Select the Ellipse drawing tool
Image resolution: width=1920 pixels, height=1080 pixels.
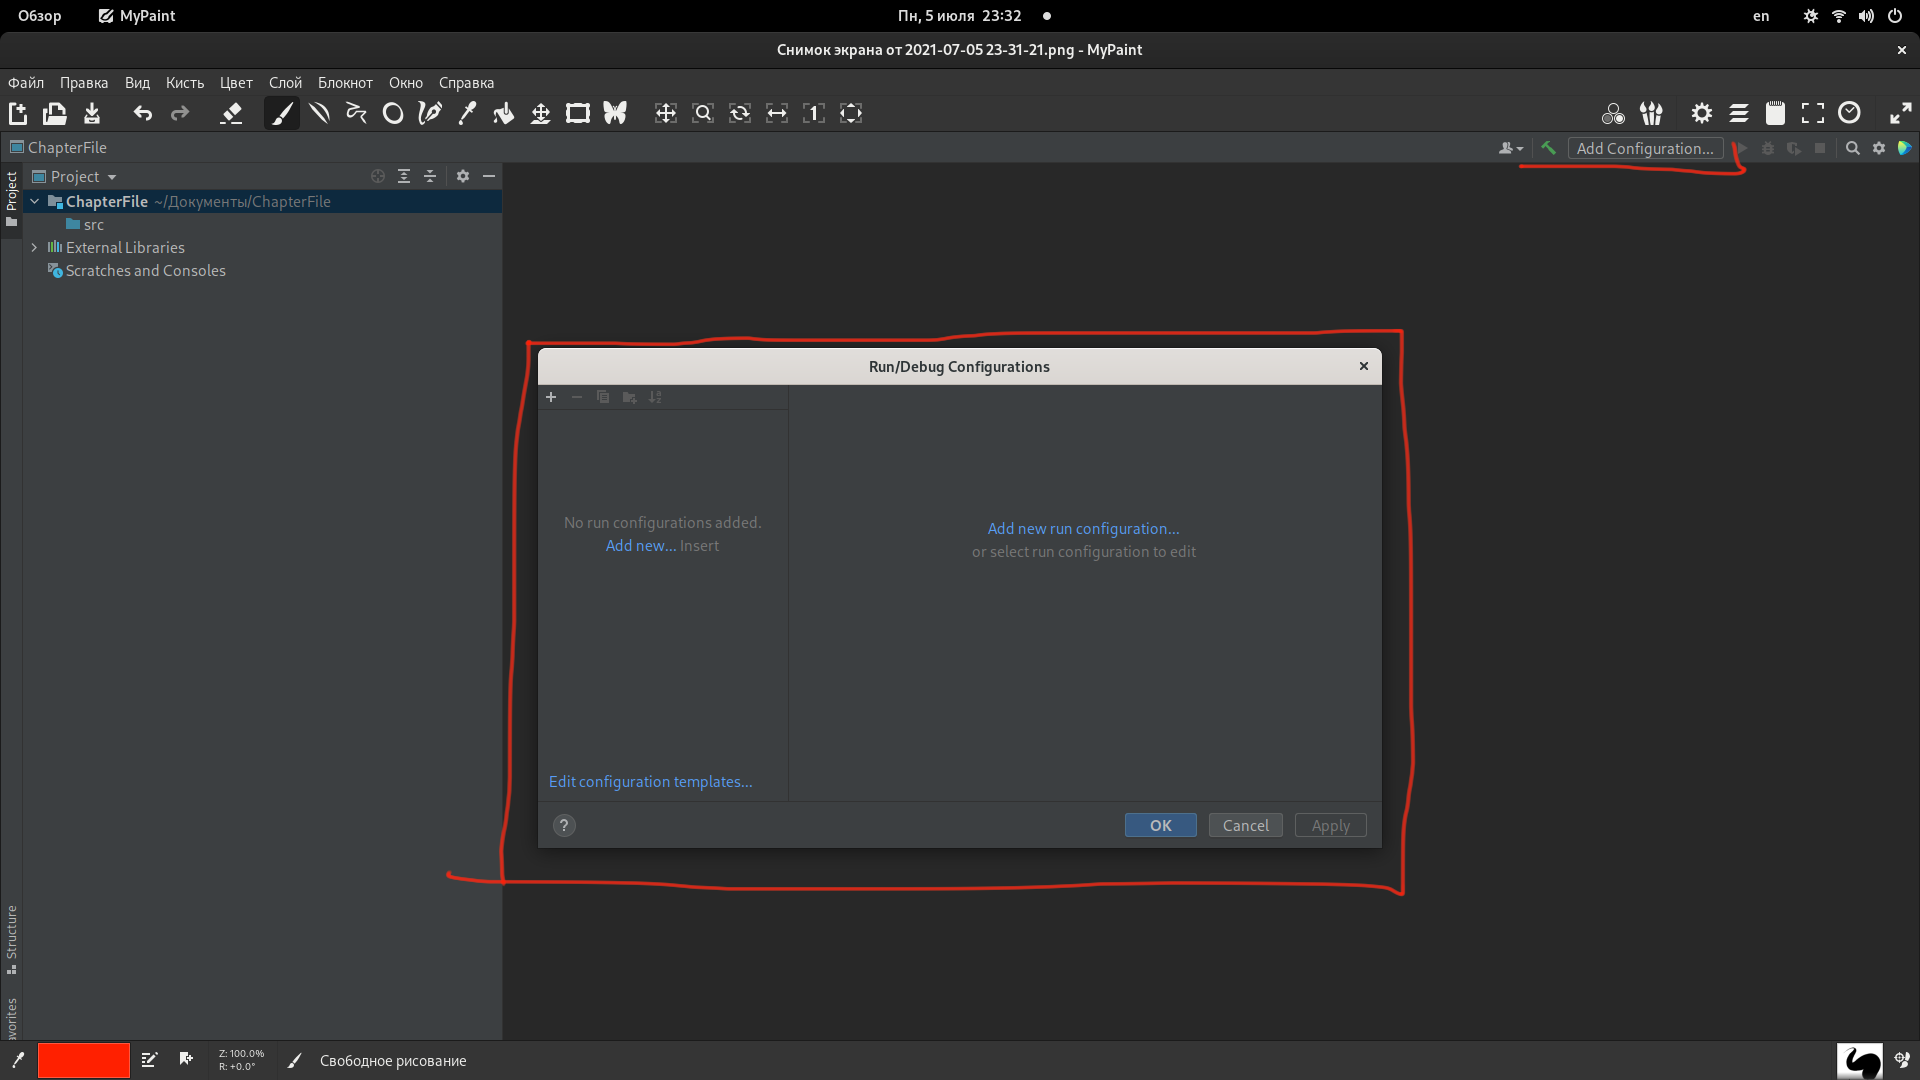pyautogui.click(x=393, y=113)
